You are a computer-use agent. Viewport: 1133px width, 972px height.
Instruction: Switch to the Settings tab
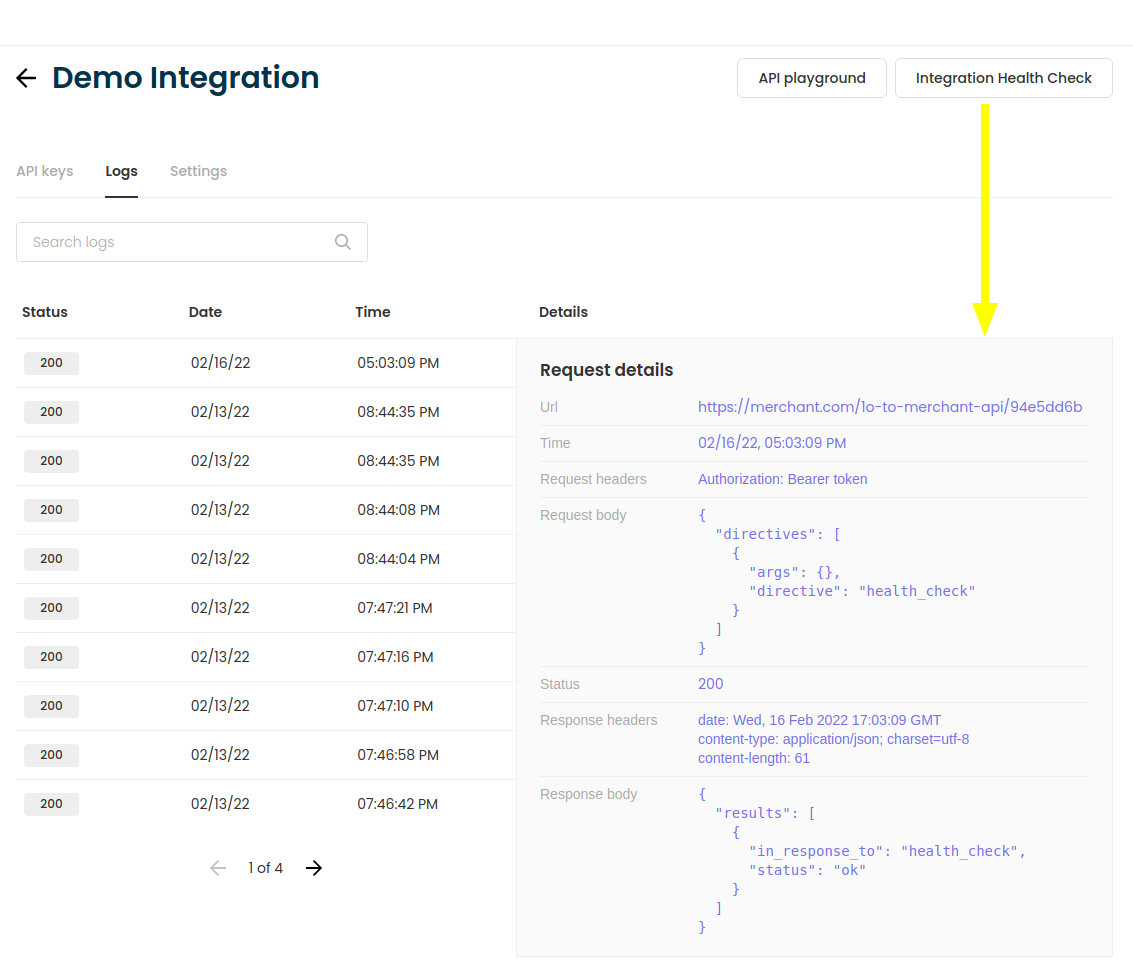(x=198, y=171)
